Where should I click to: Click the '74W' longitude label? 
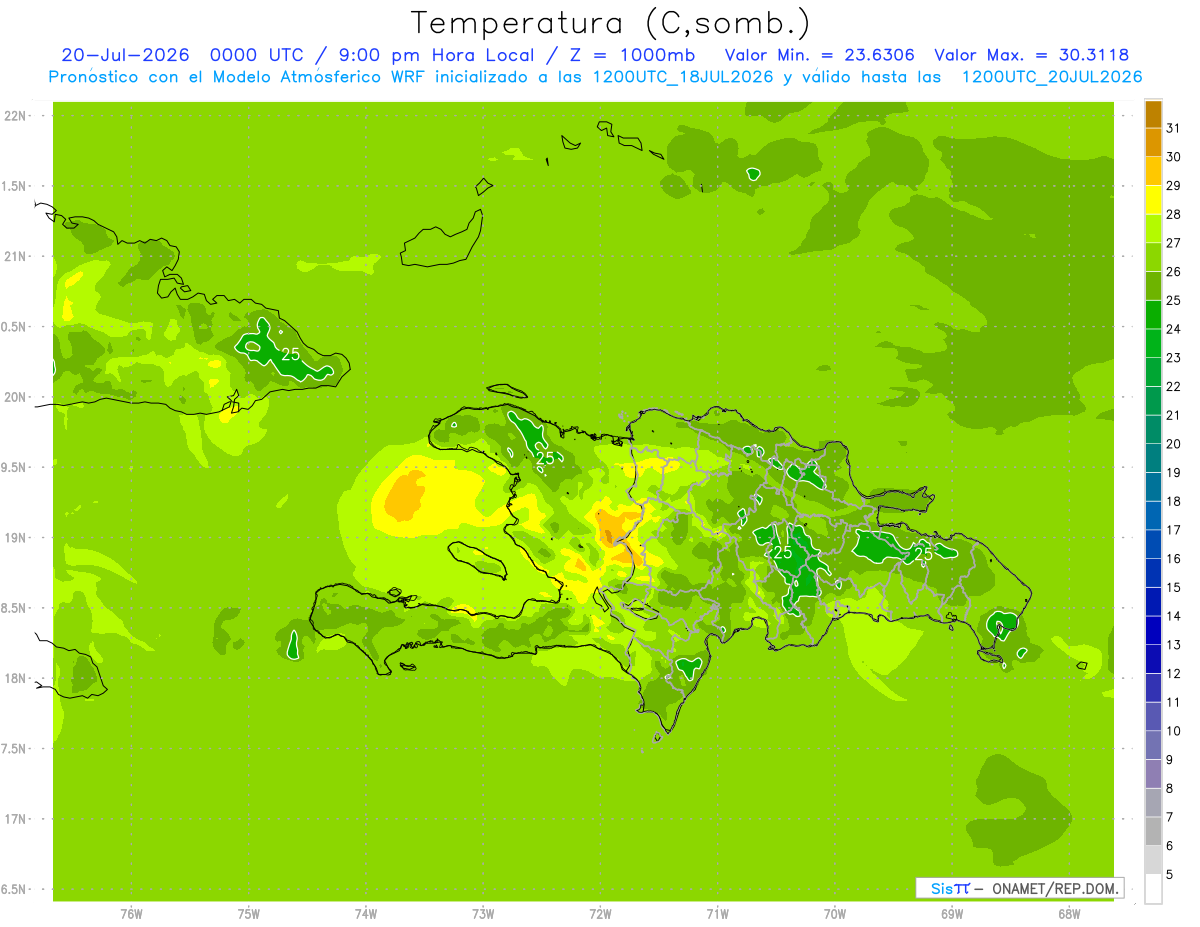366,913
